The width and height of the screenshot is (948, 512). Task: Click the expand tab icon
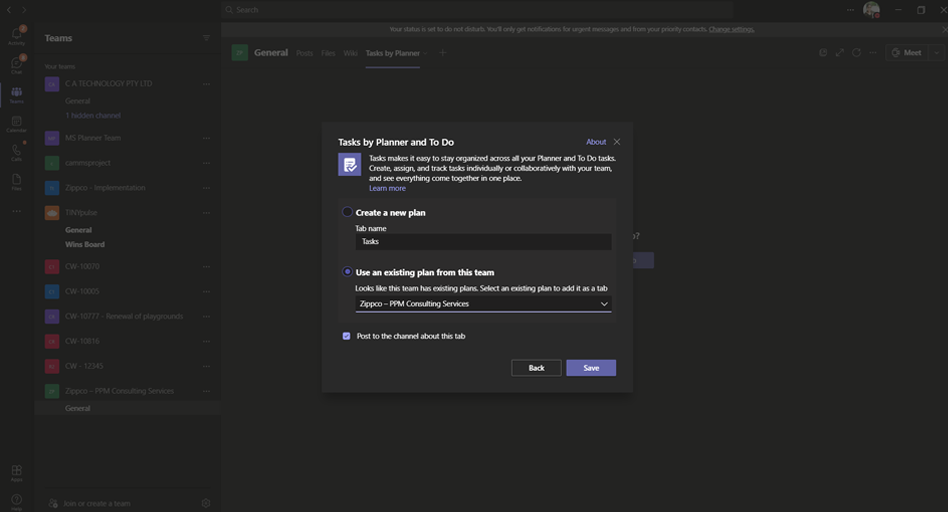tap(840, 53)
